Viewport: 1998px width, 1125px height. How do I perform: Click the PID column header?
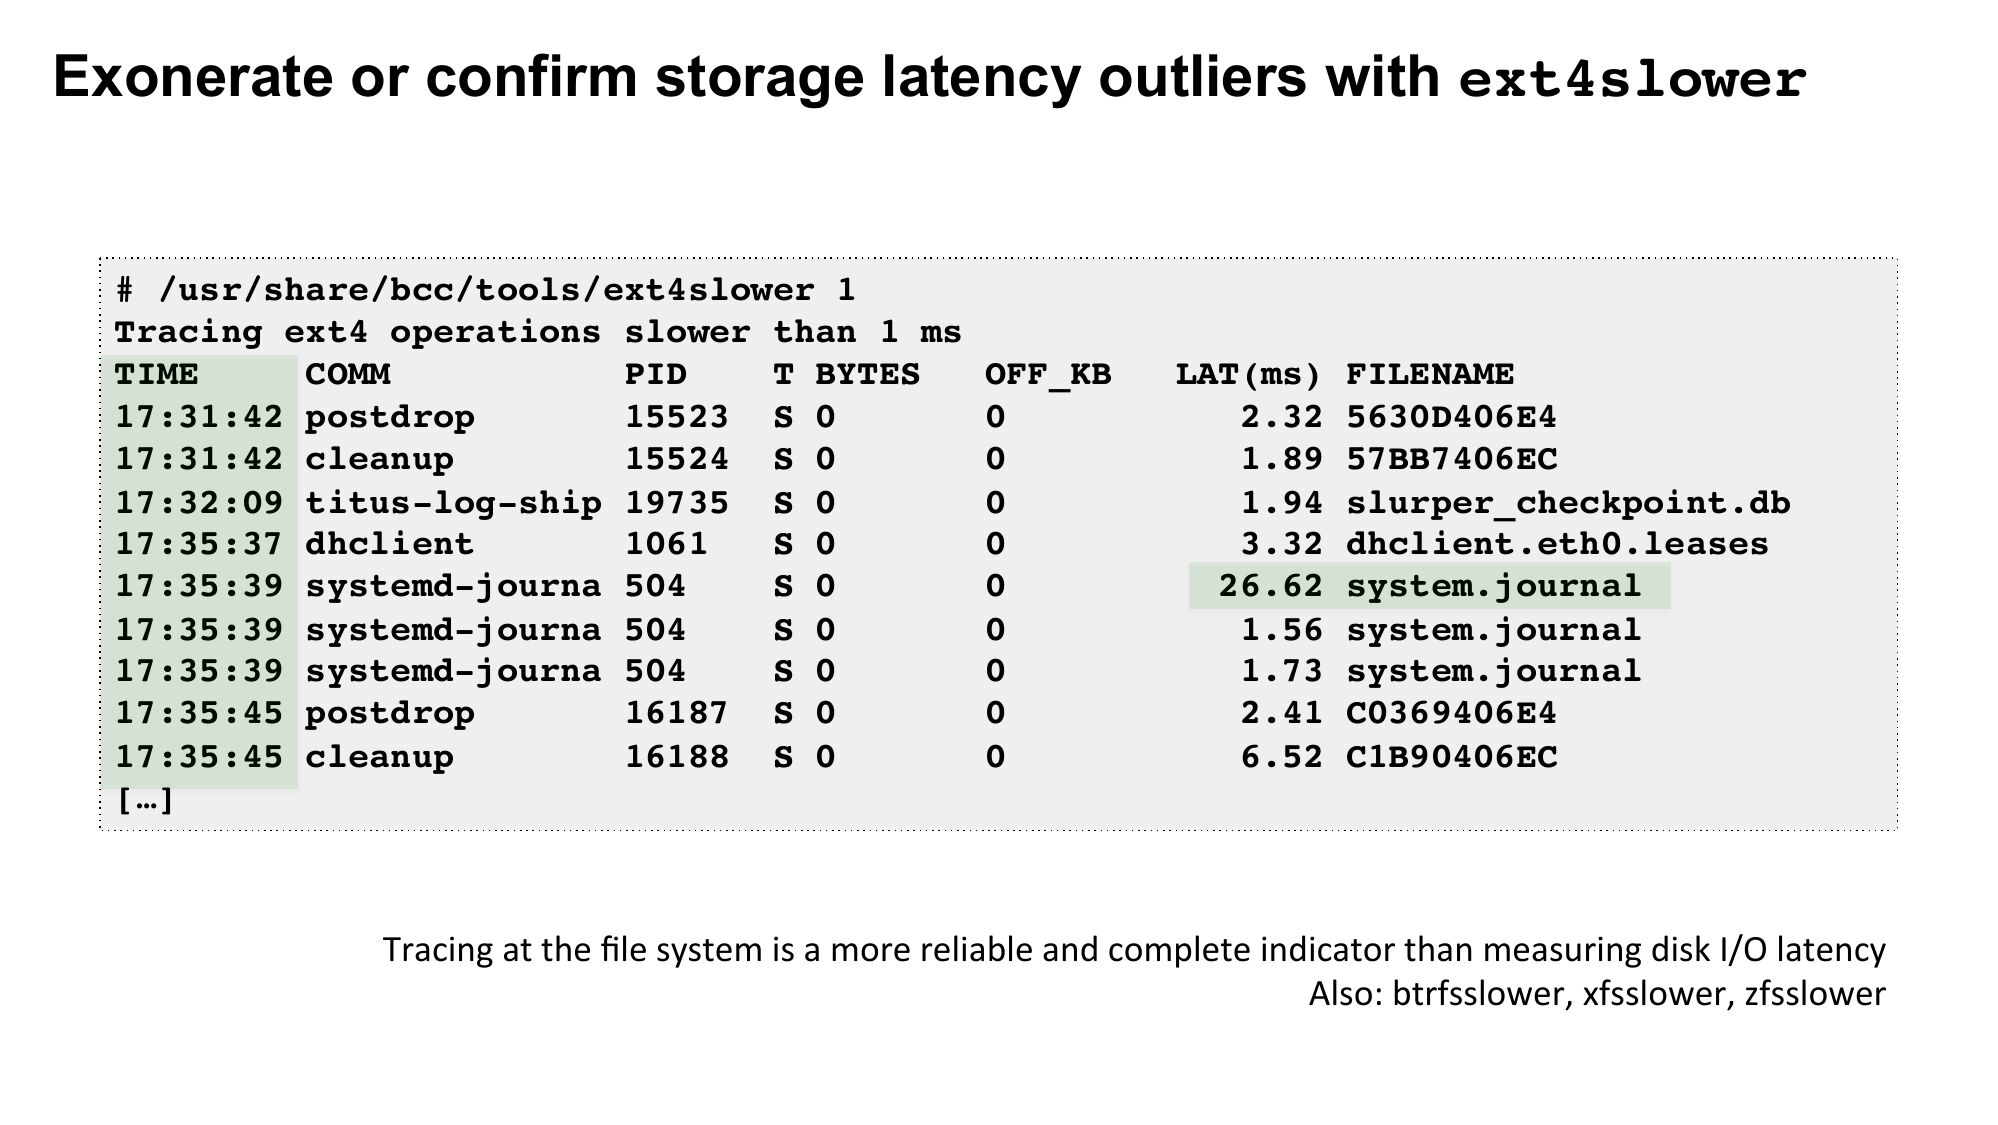[656, 375]
